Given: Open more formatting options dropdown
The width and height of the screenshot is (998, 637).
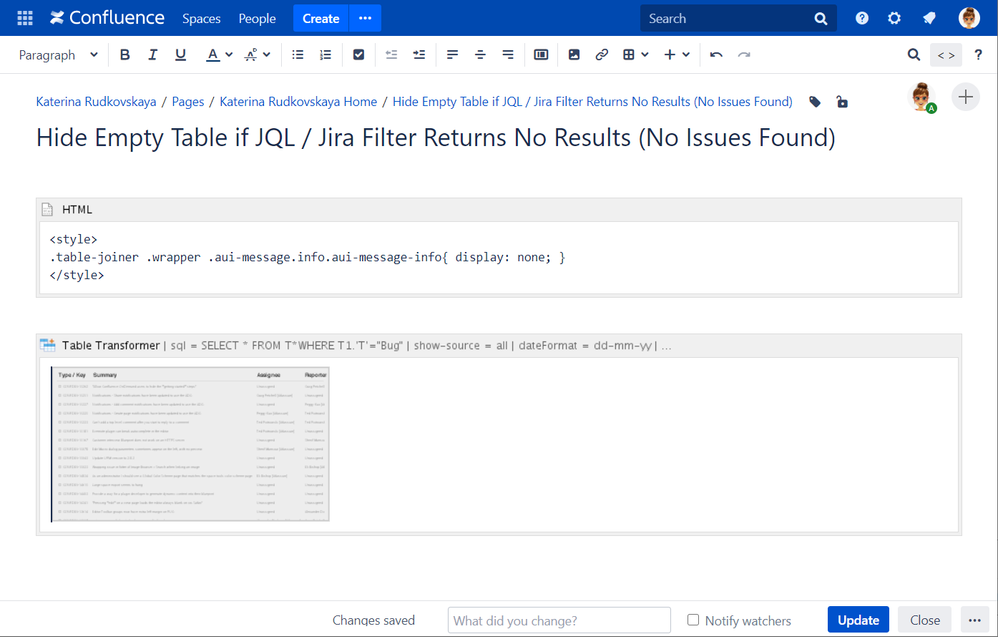Looking at the screenshot, I should [258, 55].
